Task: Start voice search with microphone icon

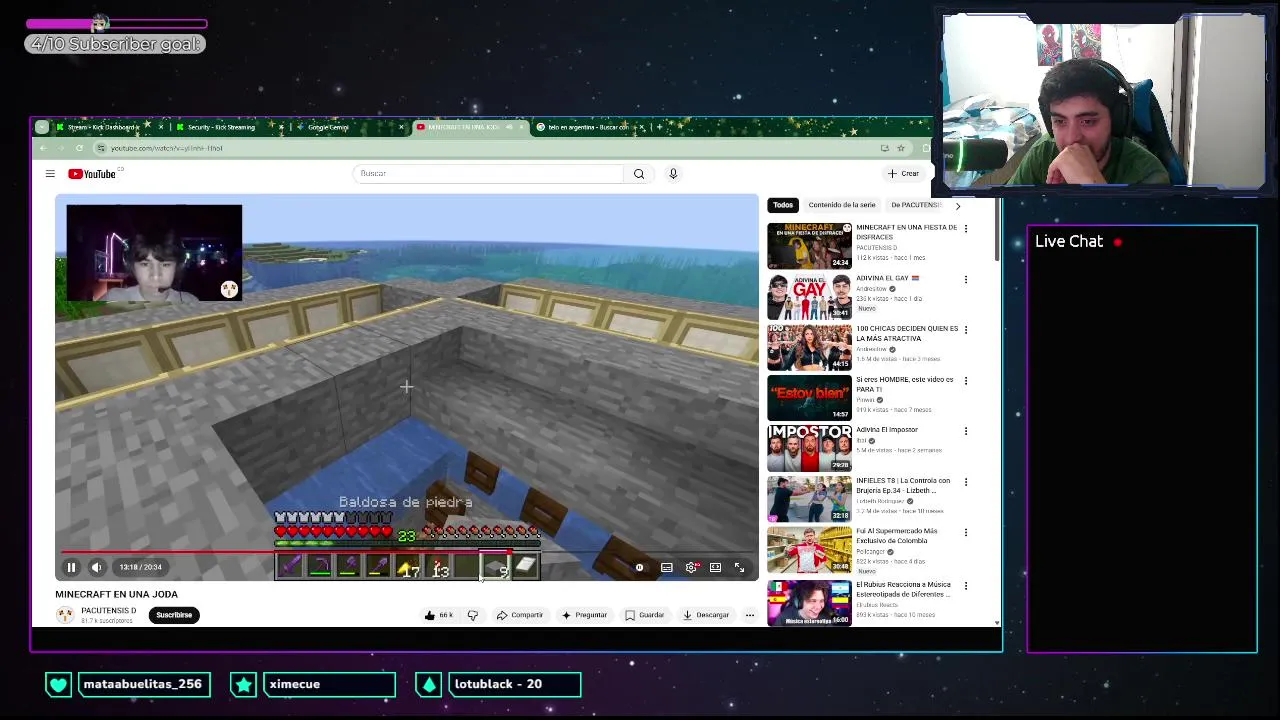Action: 673,174
